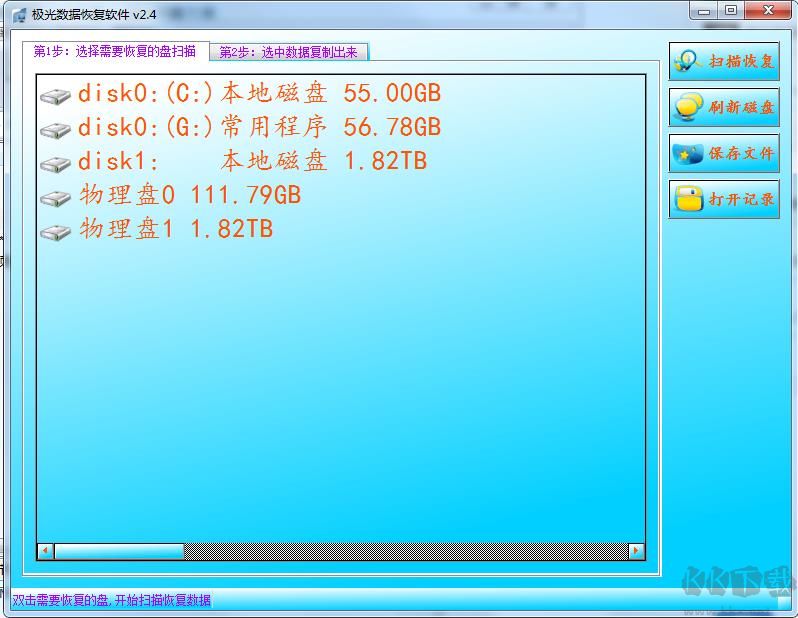Click the drive icon beside disk0 (C:)
798x618 pixels.
pyautogui.click(x=55, y=96)
